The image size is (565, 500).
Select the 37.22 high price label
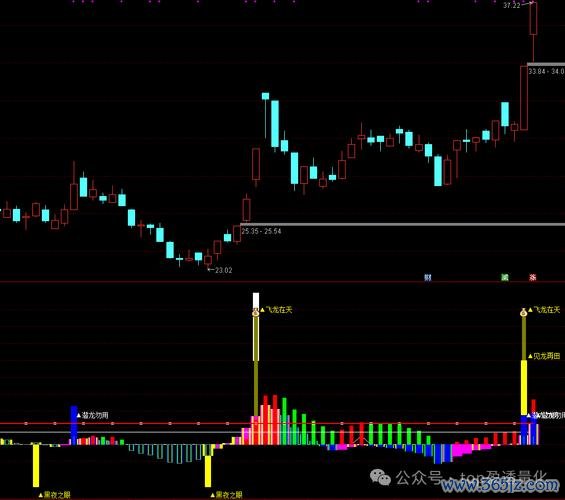point(512,5)
